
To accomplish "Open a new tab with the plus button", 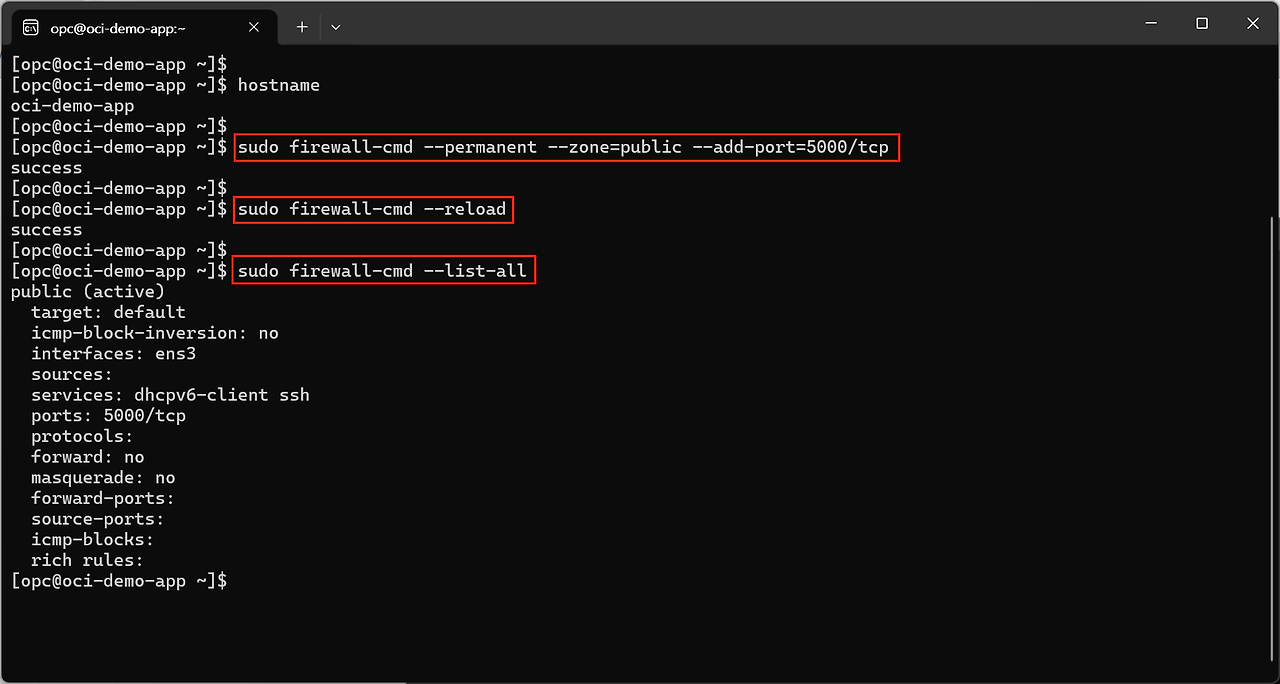I will click(x=302, y=27).
